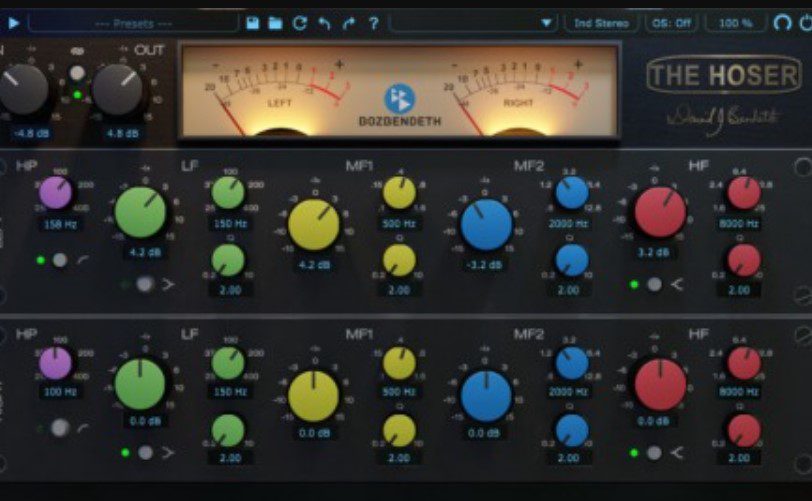
Task: Click the lower channel 2000 Hz MF2 frequency value
Action: (x=568, y=392)
